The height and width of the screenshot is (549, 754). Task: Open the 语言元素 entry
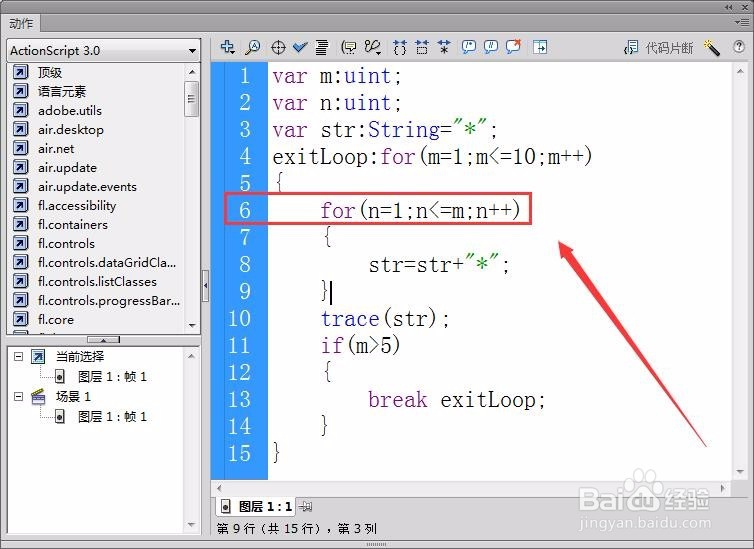click(62, 91)
